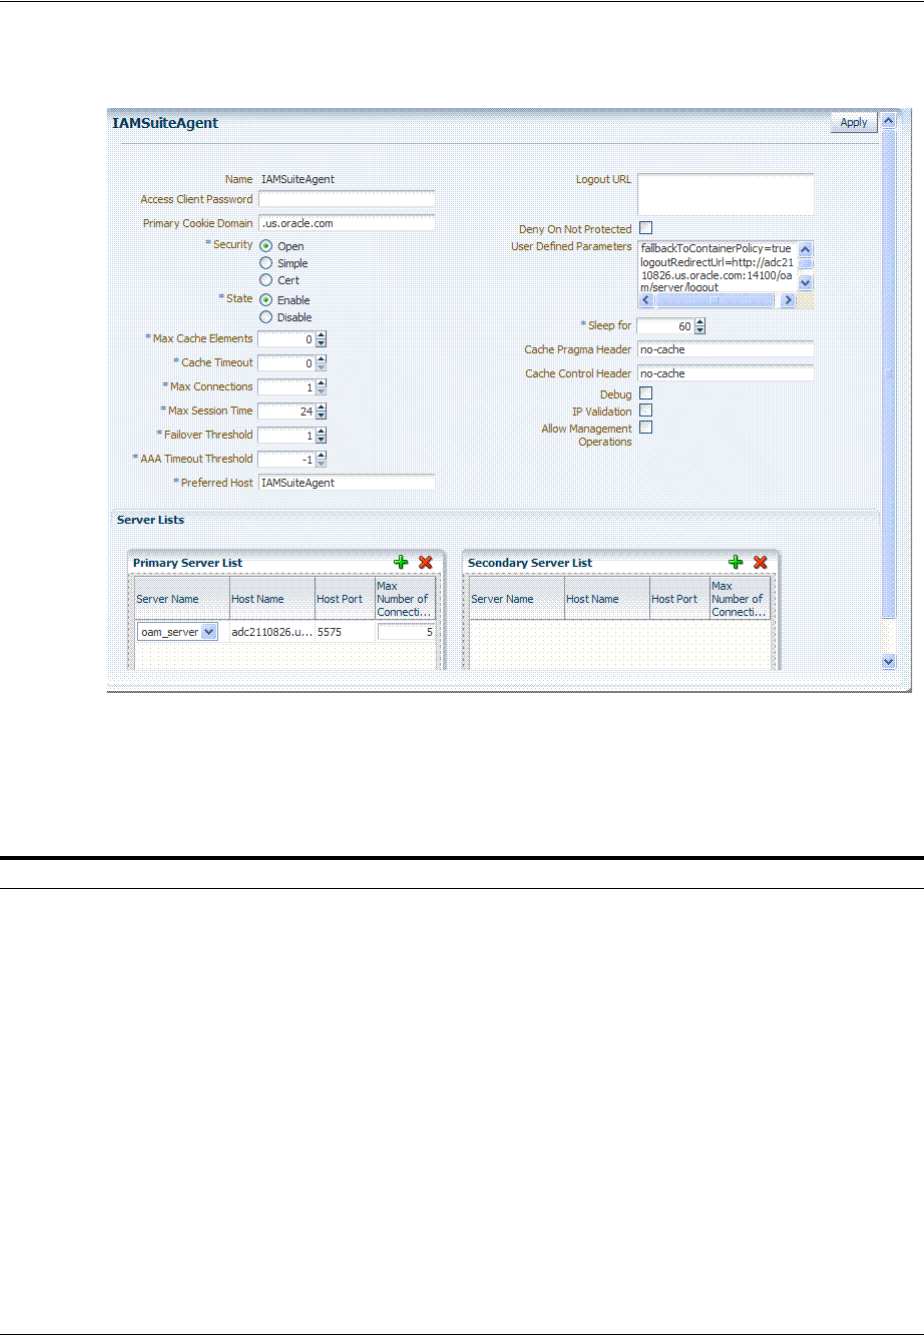Click Server Name header in Secondary Server List

(x=515, y=599)
